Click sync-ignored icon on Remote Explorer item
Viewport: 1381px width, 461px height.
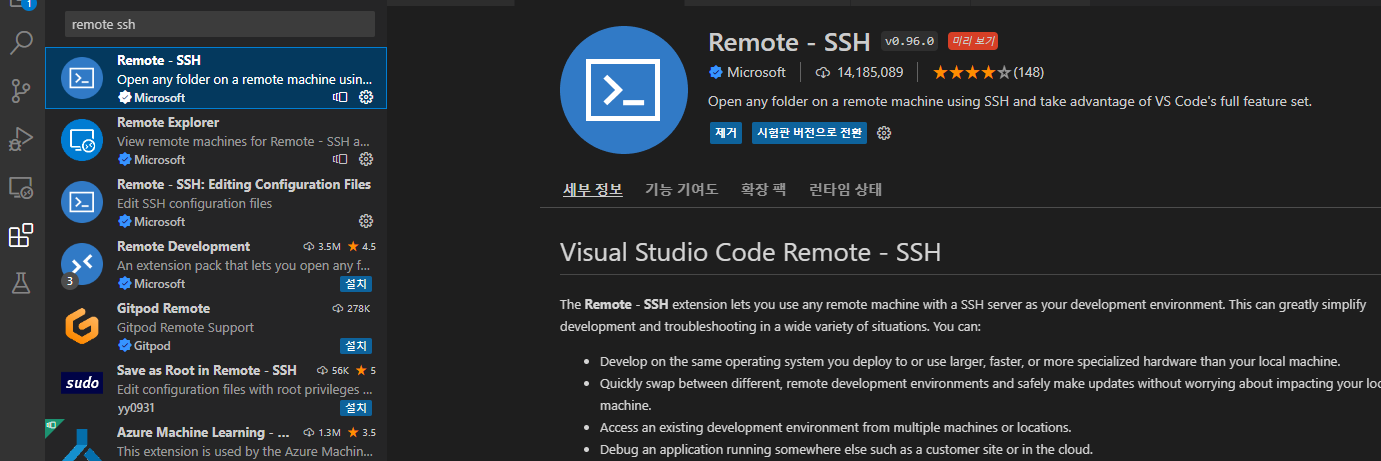[x=340, y=159]
